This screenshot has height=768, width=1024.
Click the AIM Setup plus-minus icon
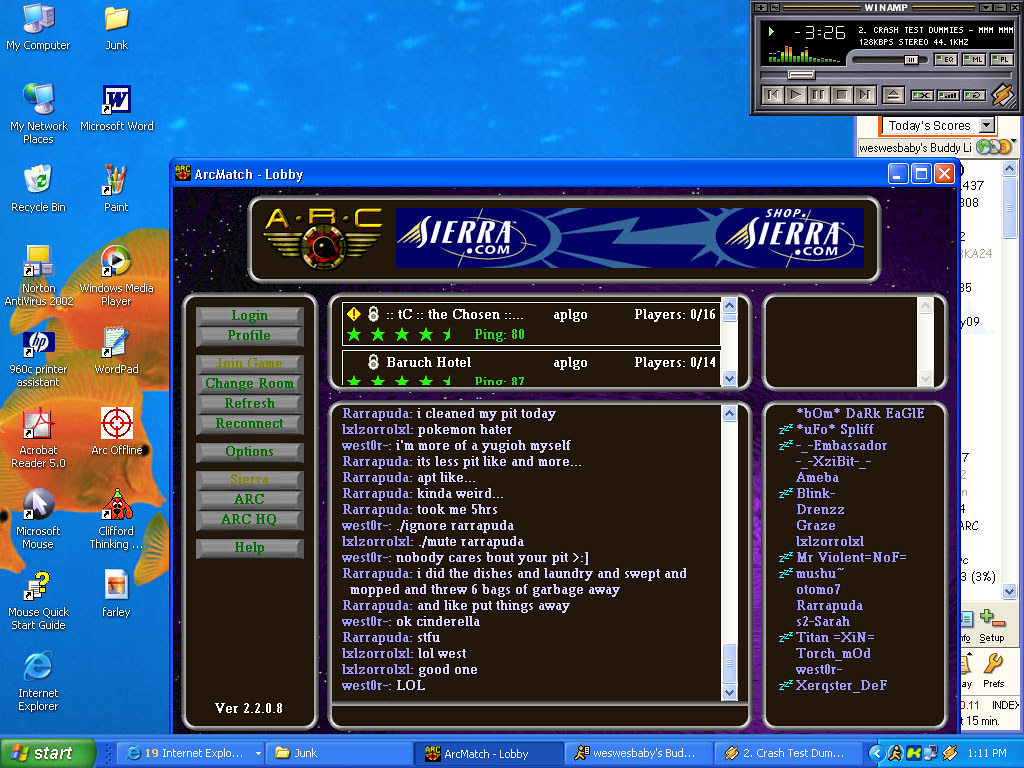point(991,619)
